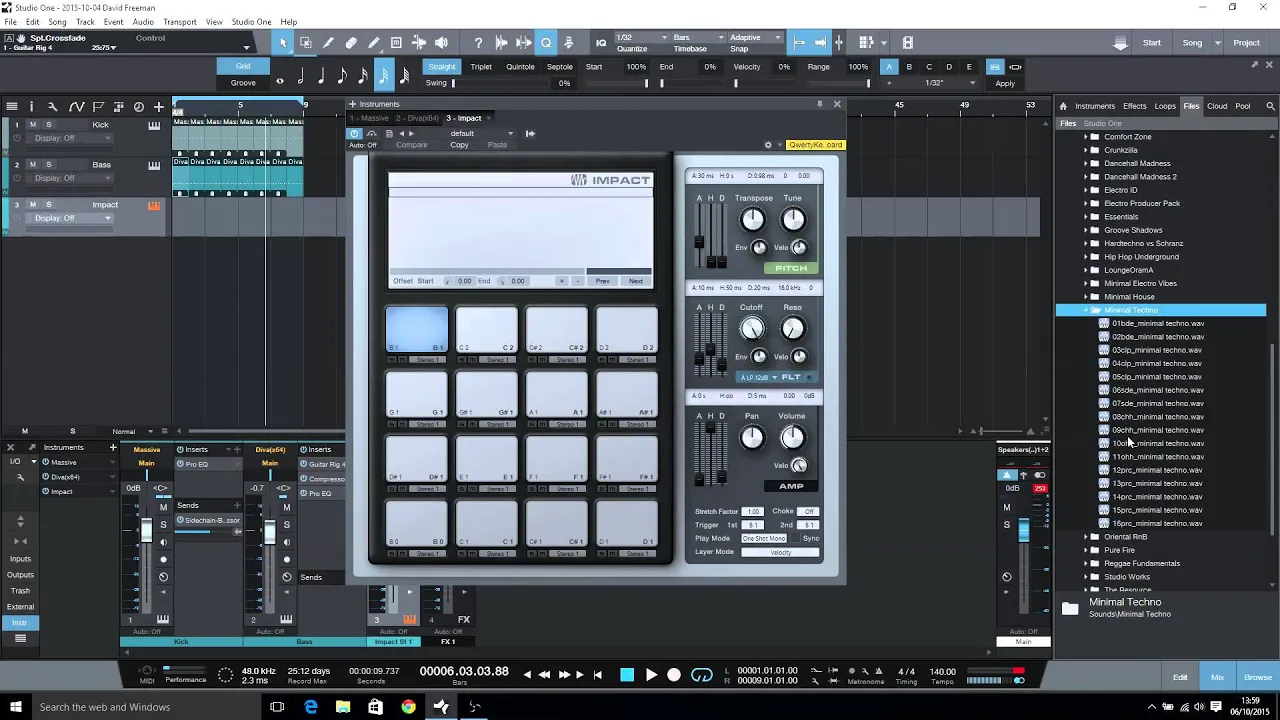Start playback with the Play button
1280x720 pixels.
click(x=651, y=675)
